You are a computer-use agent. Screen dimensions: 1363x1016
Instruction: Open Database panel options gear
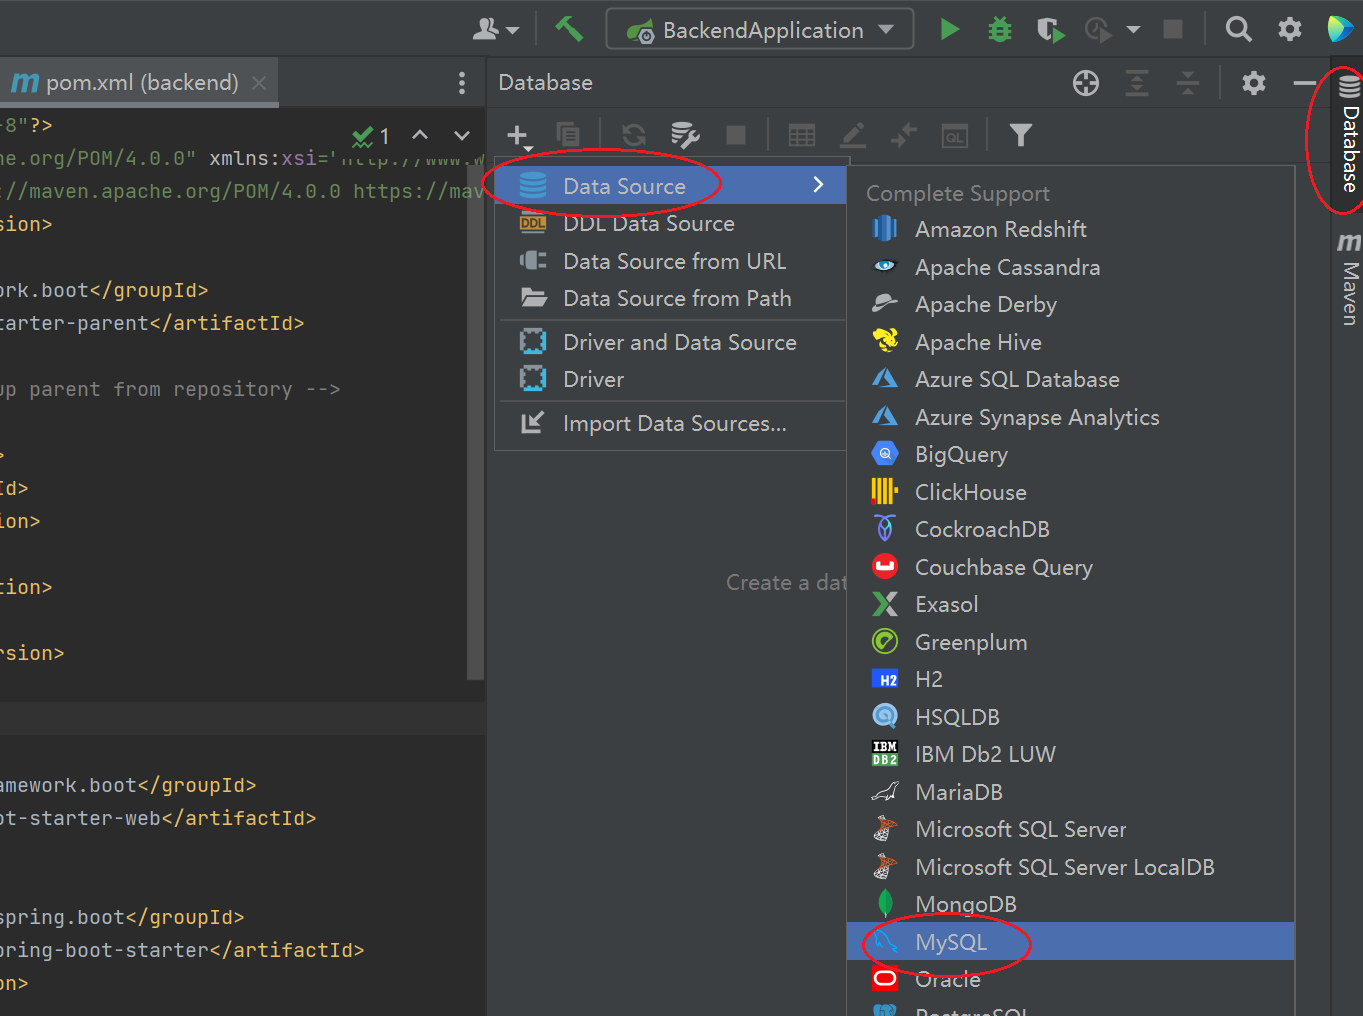click(x=1254, y=83)
